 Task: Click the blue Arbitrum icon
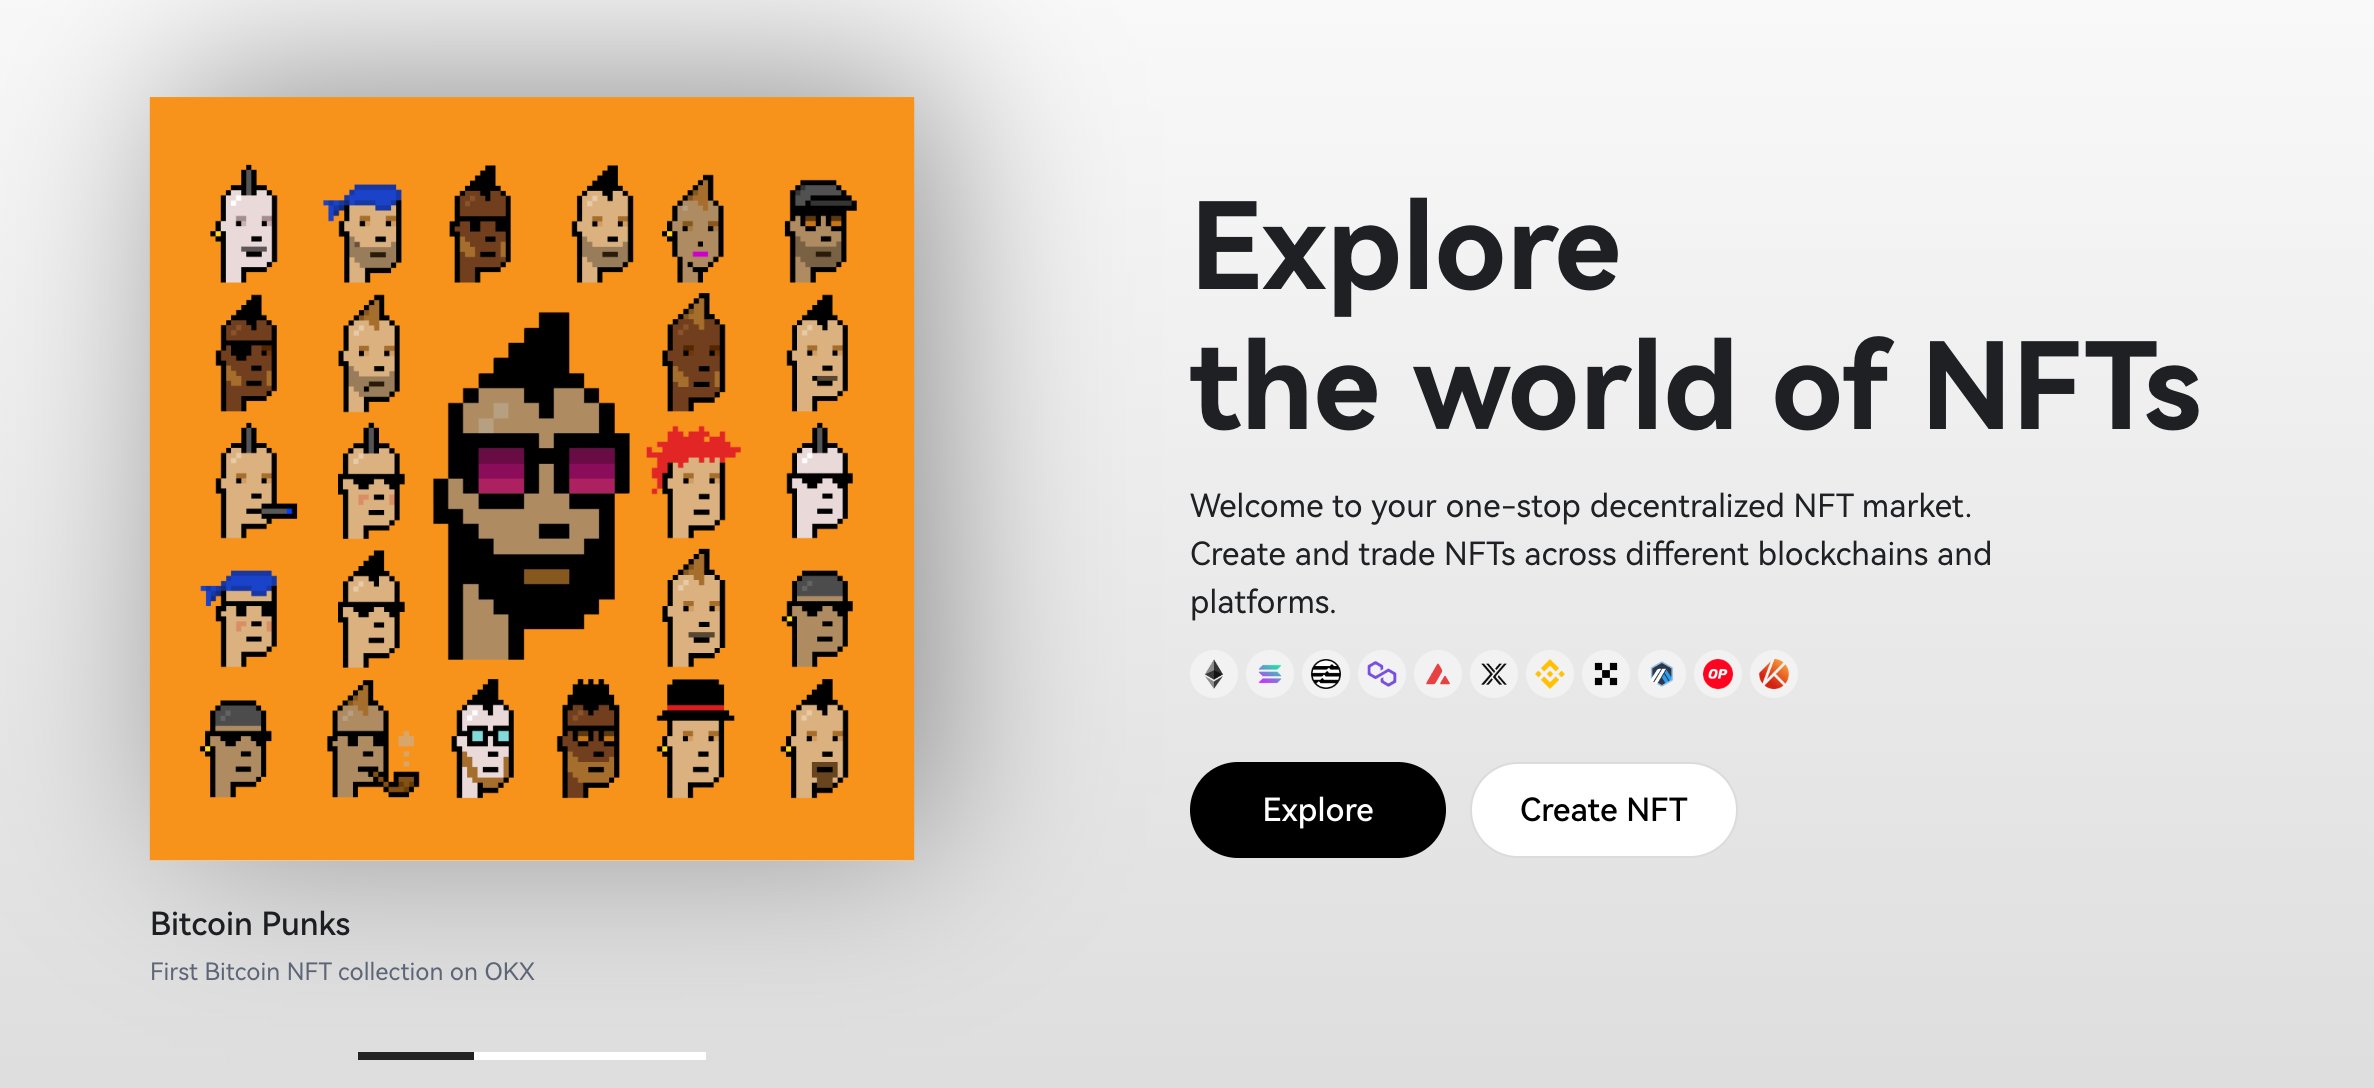coord(1662,675)
